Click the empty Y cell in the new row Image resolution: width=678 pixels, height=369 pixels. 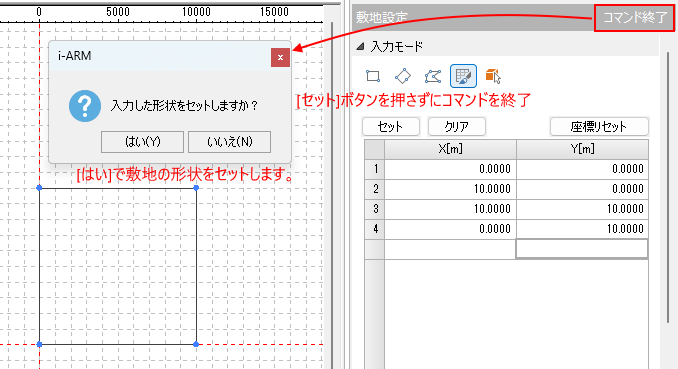[582, 249]
